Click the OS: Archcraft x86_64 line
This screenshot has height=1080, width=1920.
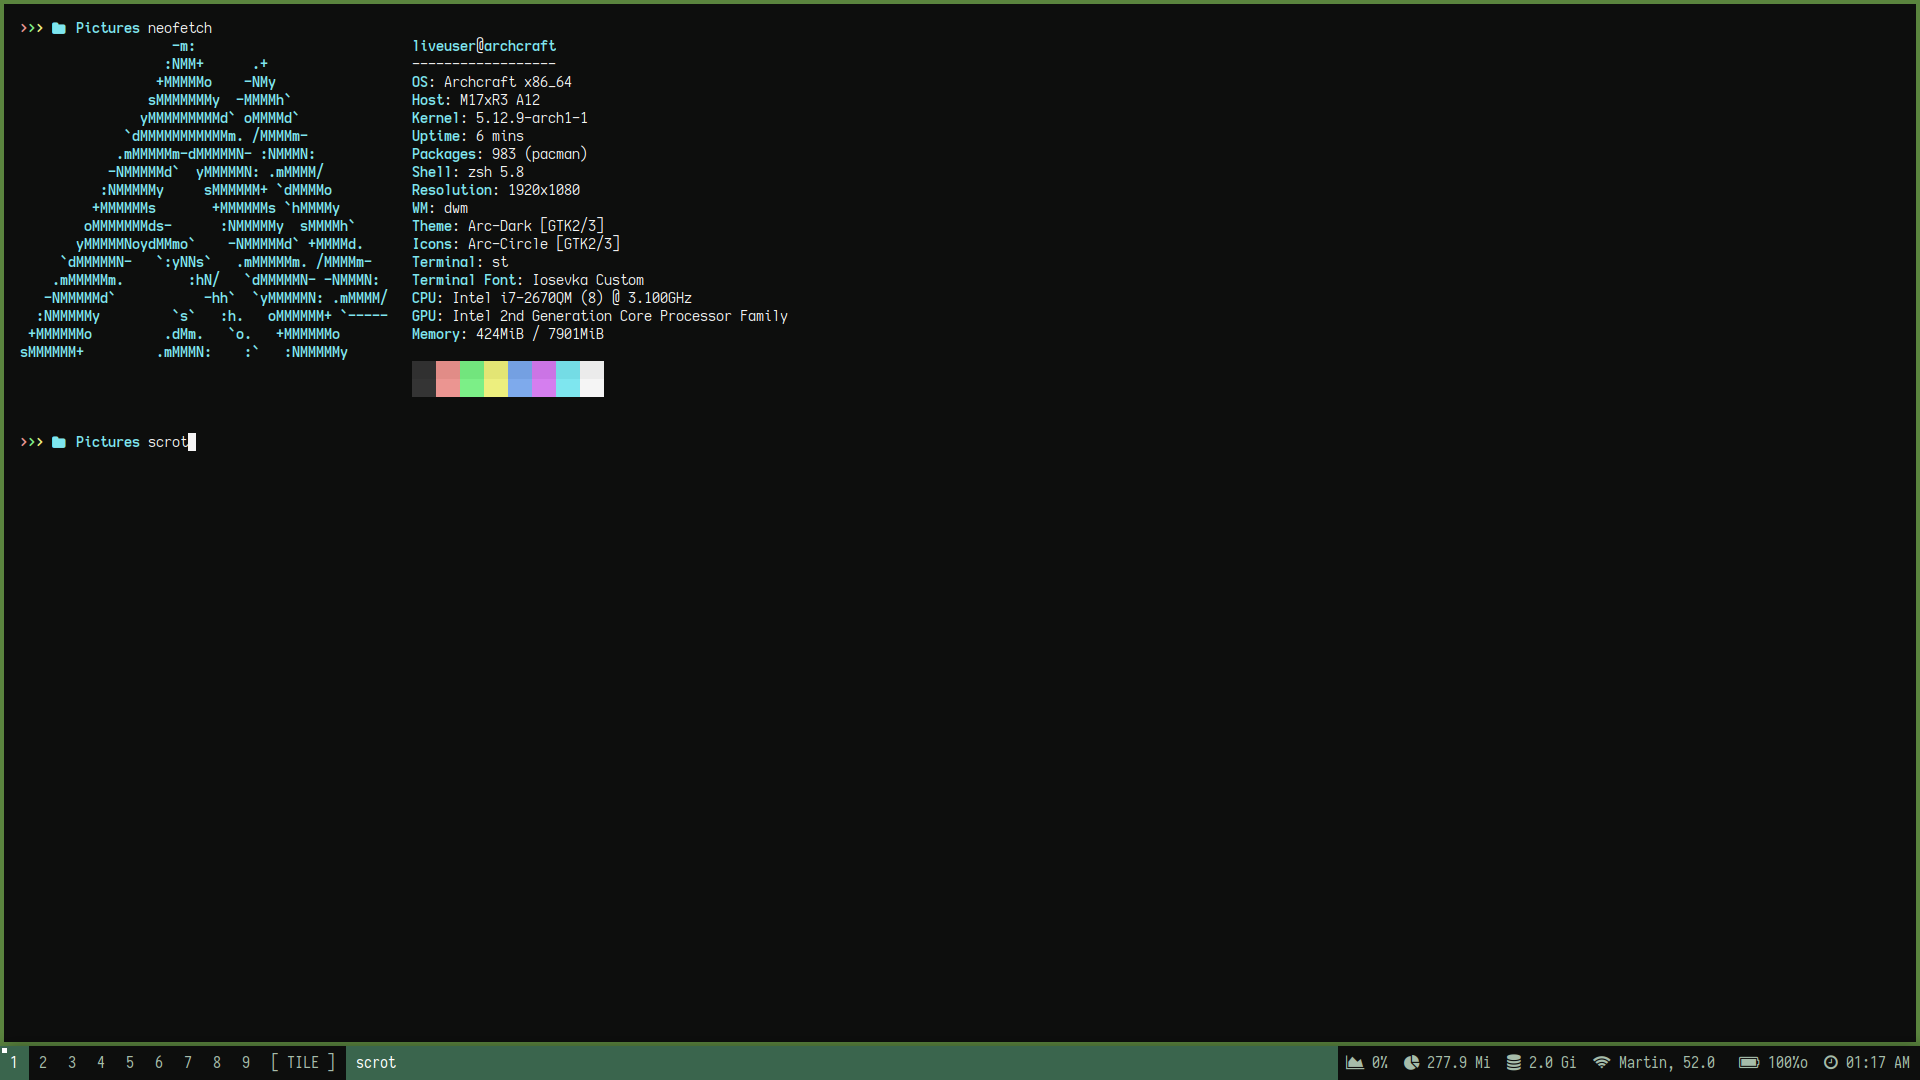pos(492,82)
